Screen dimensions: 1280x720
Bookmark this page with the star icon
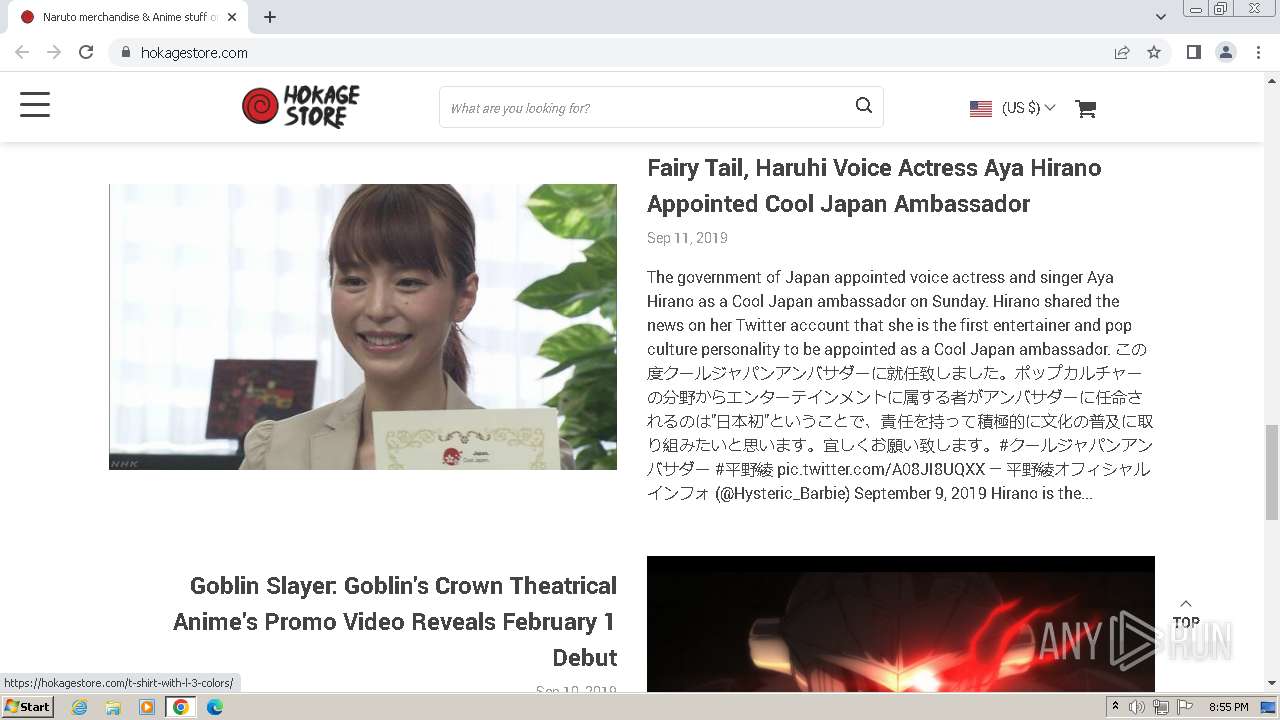pos(1154,52)
